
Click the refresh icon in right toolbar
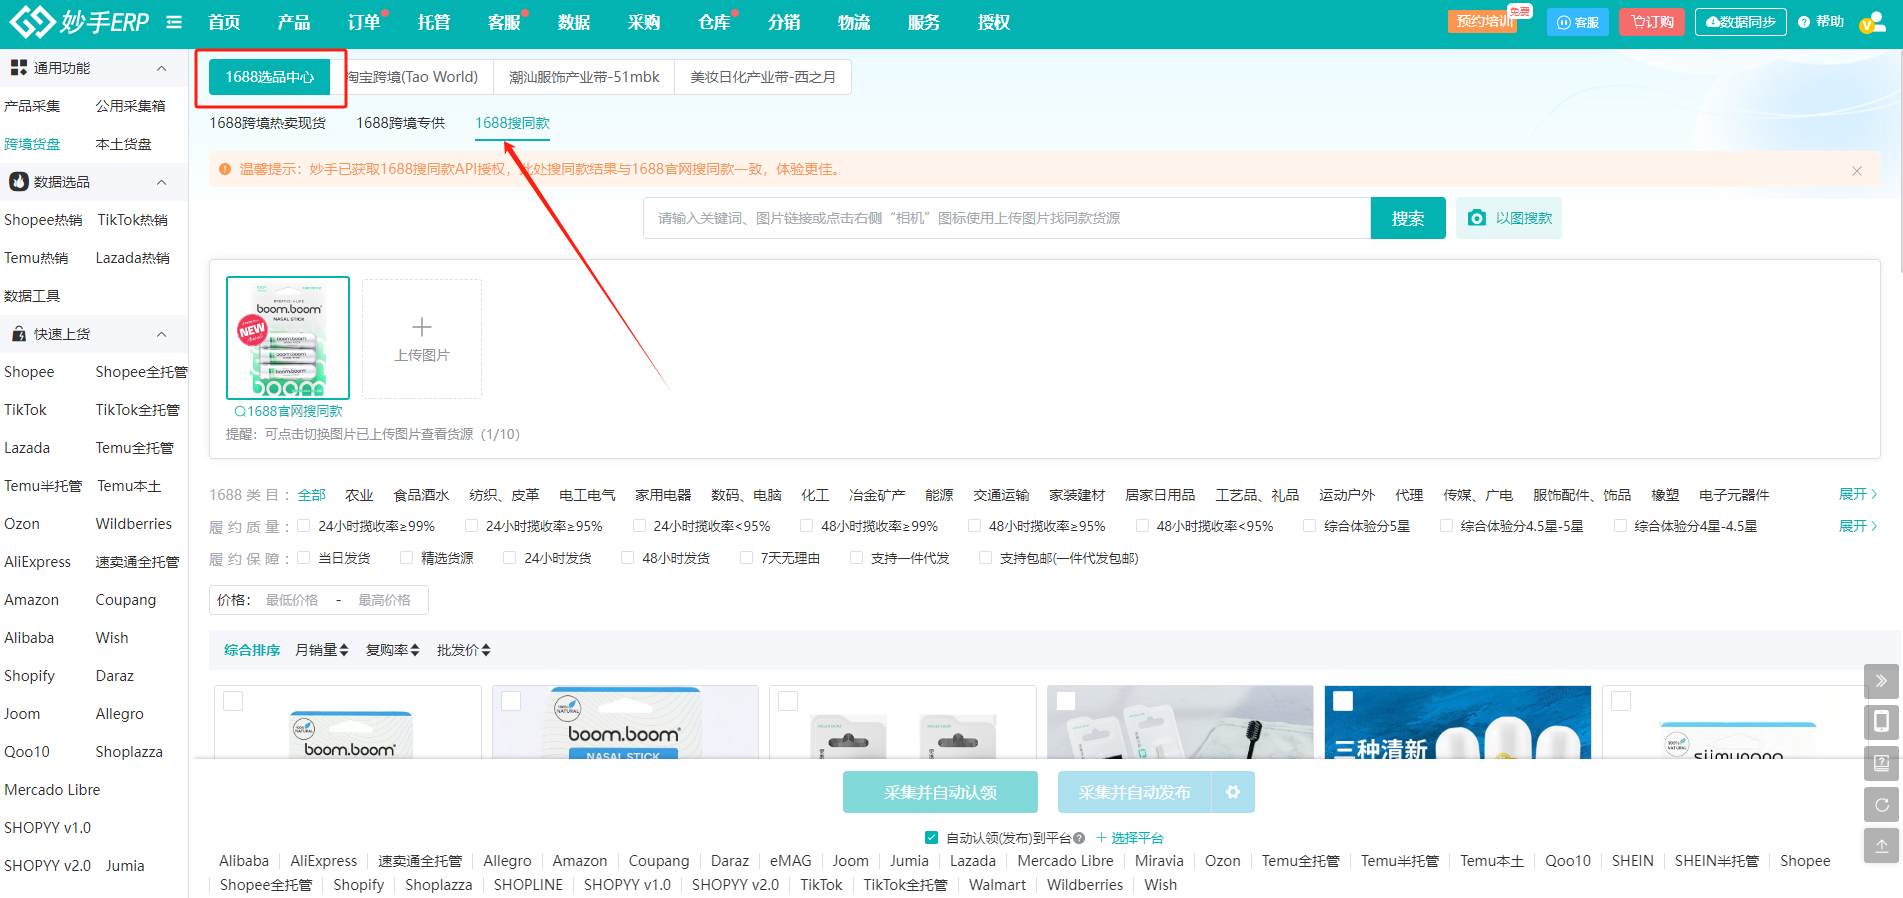pos(1881,804)
